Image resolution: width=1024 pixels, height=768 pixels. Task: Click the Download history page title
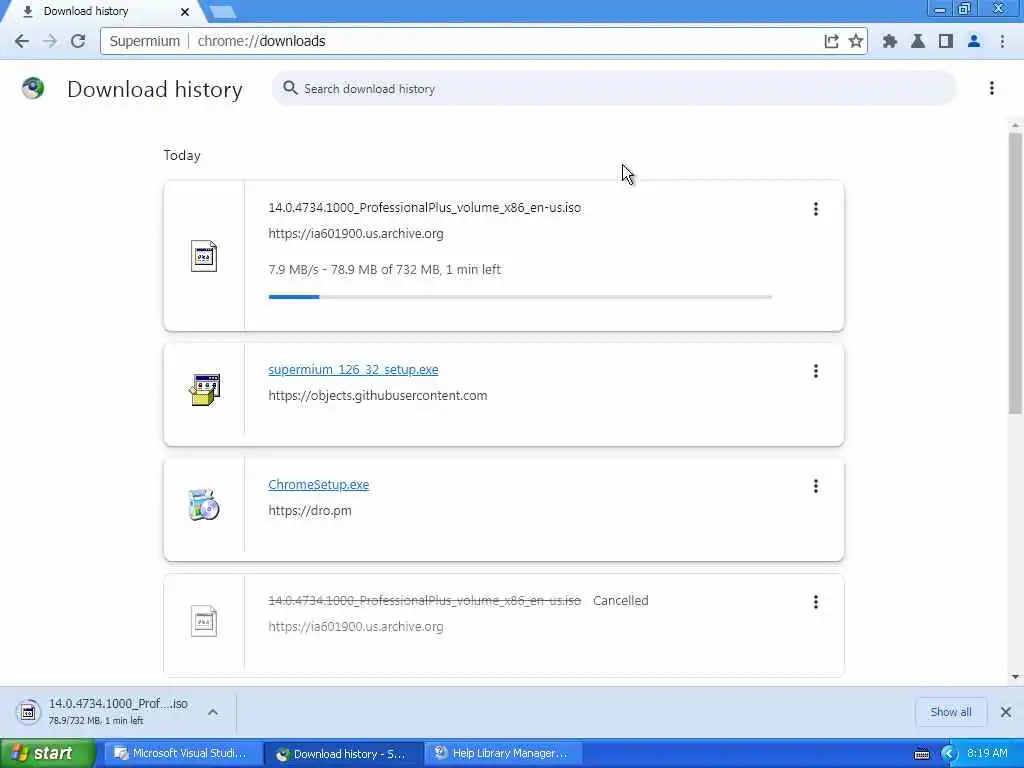click(155, 89)
